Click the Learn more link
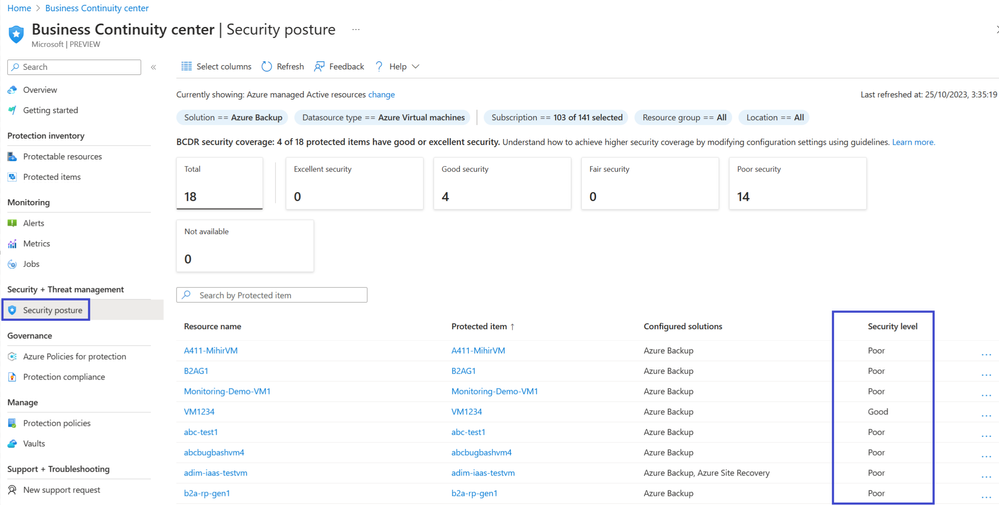Viewport: 999px width, 505px height. (x=914, y=142)
